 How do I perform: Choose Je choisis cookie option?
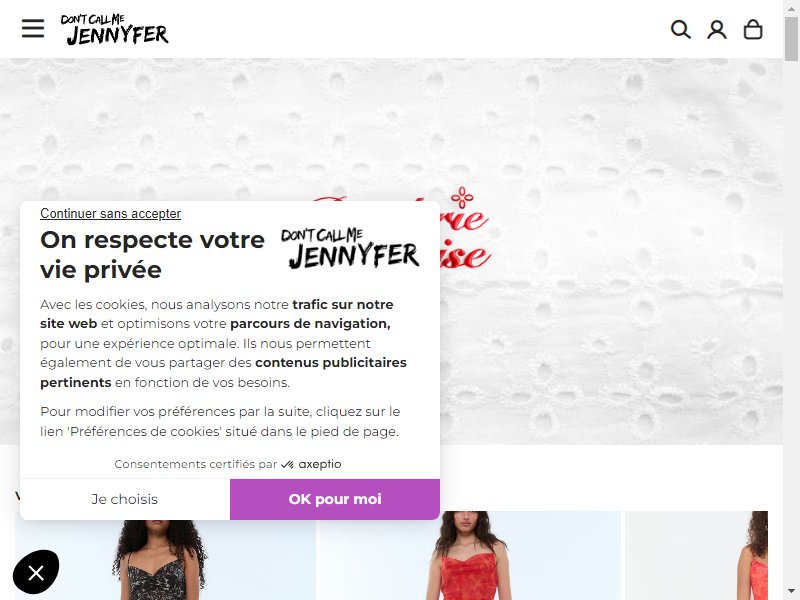point(125,499)
